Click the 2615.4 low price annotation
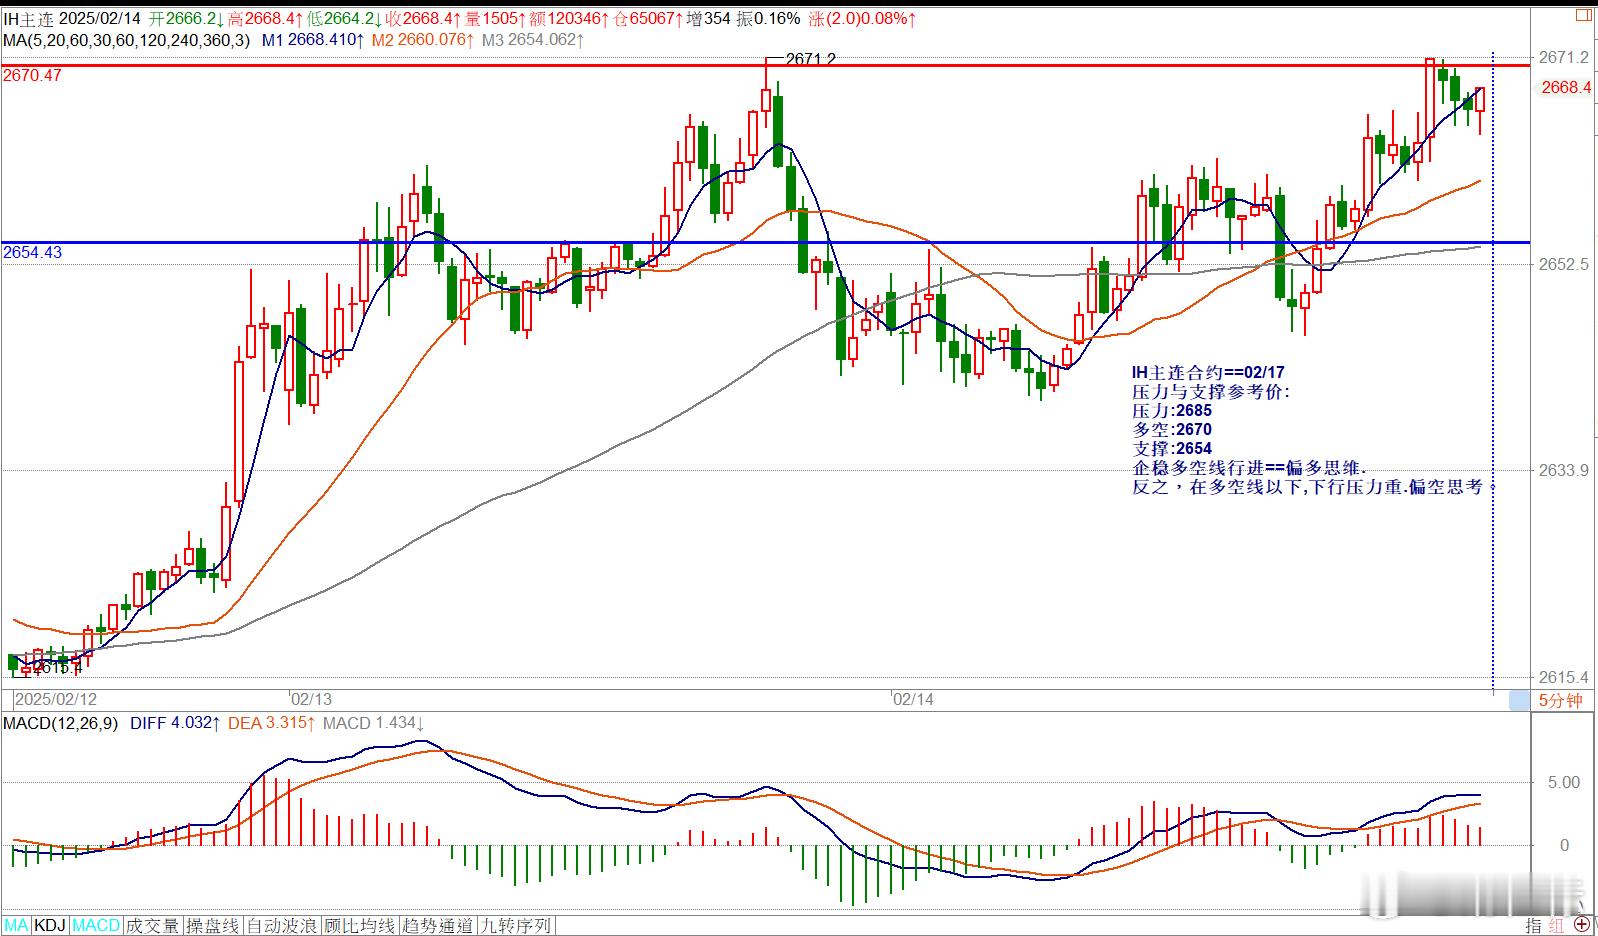This screenshot has height=936, width=1598. [x=57, y=667]
